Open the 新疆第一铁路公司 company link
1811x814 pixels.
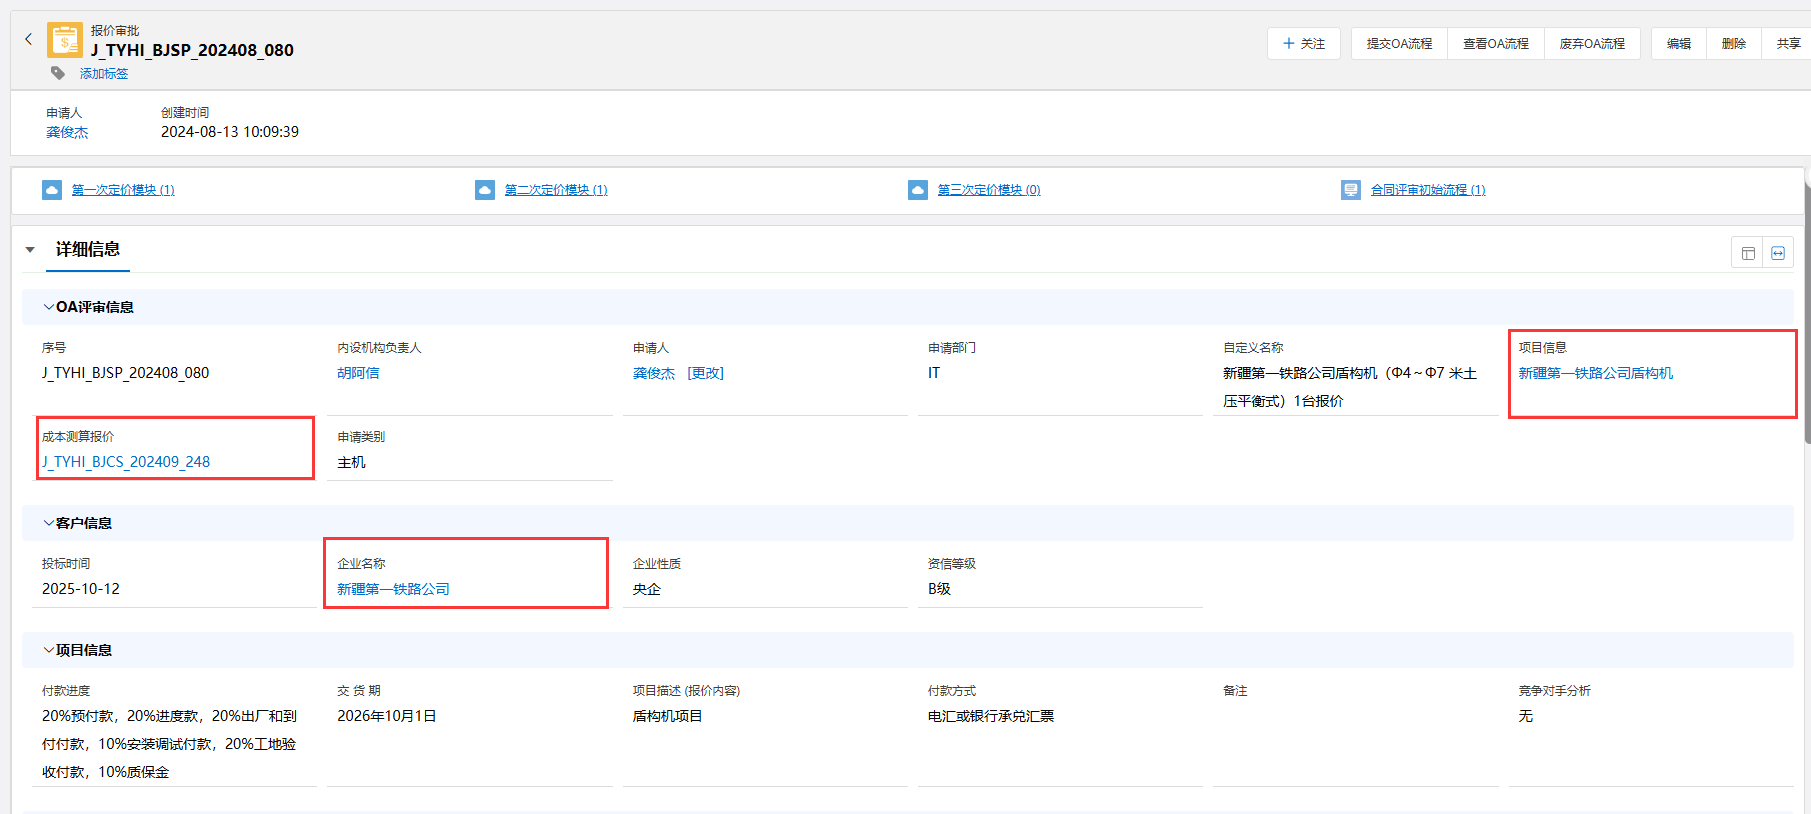tap(393, 589)
